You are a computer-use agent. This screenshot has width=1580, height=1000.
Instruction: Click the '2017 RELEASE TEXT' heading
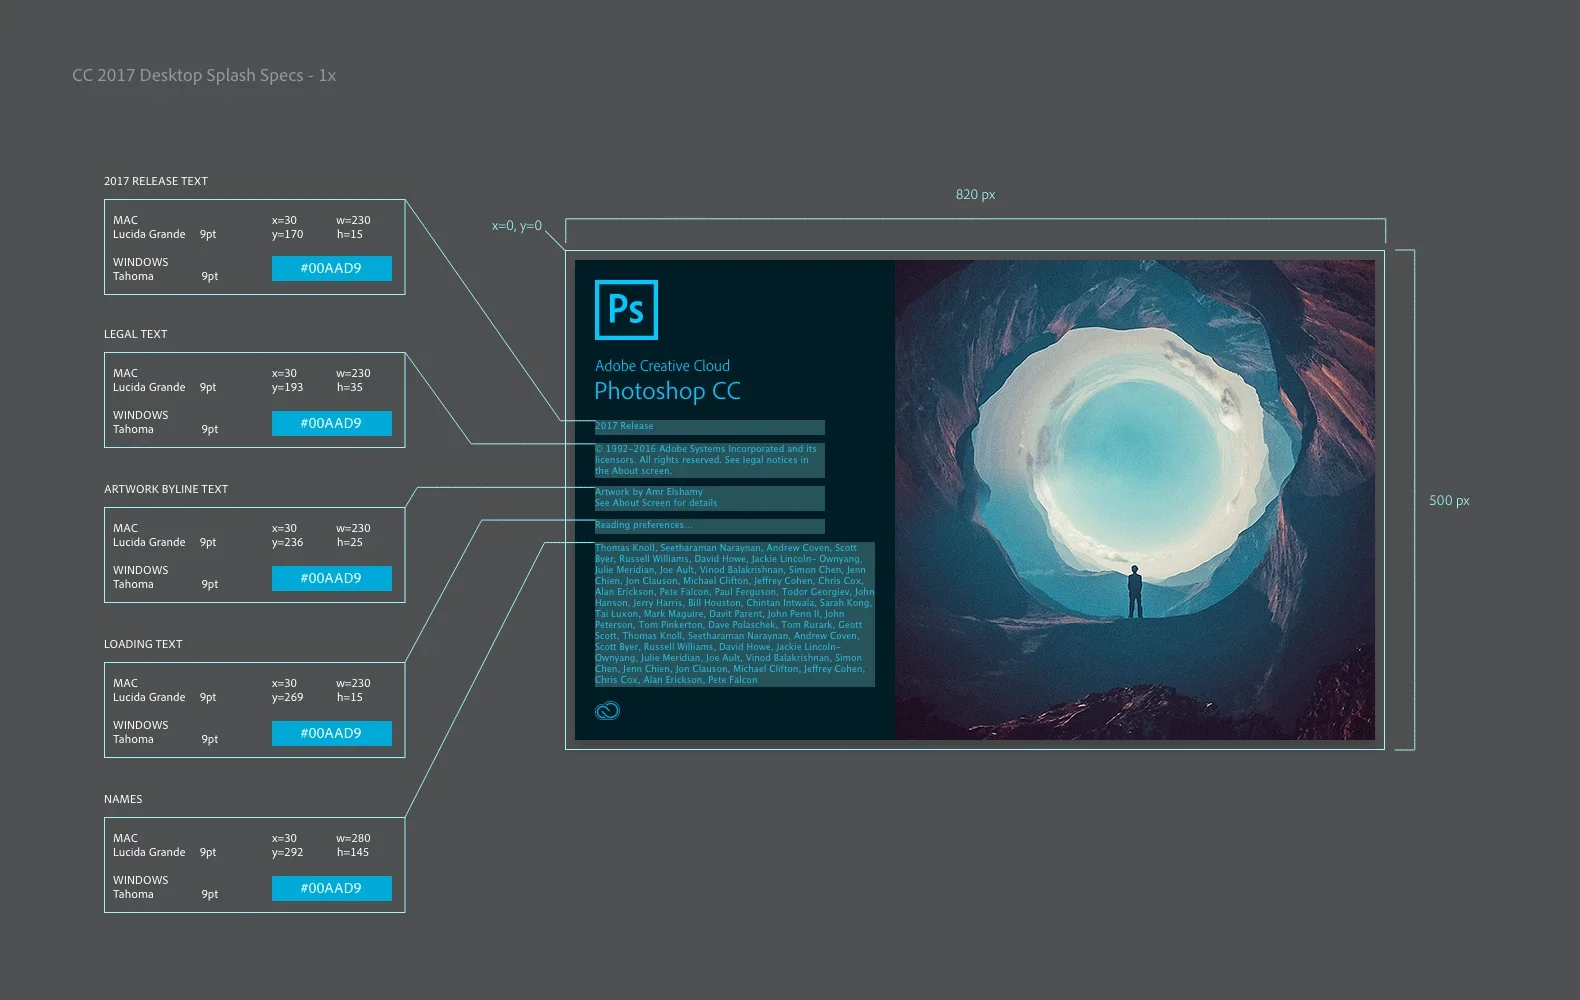click(x=156, y=181)
